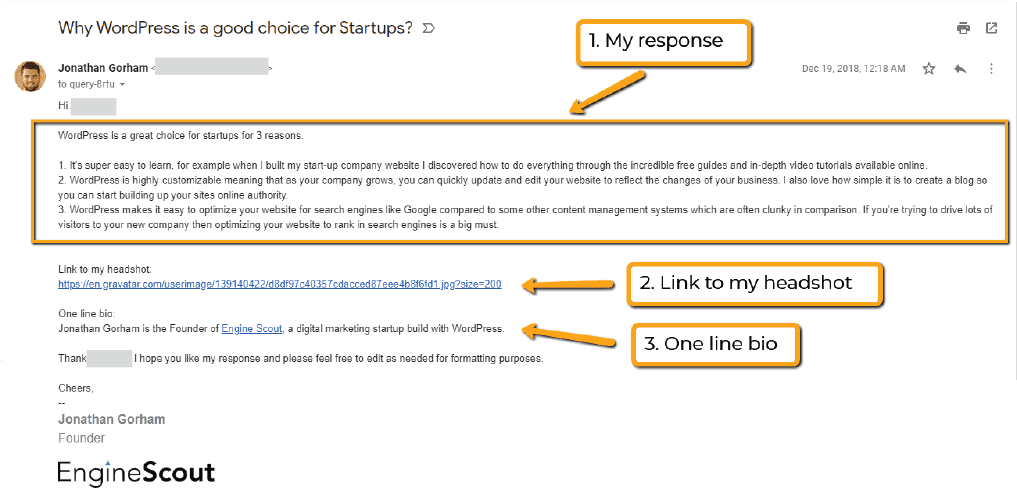Screen dimensions: 1017x503
Task: Select the "2. Link to my headshot" callout
Action: point(755,283)
